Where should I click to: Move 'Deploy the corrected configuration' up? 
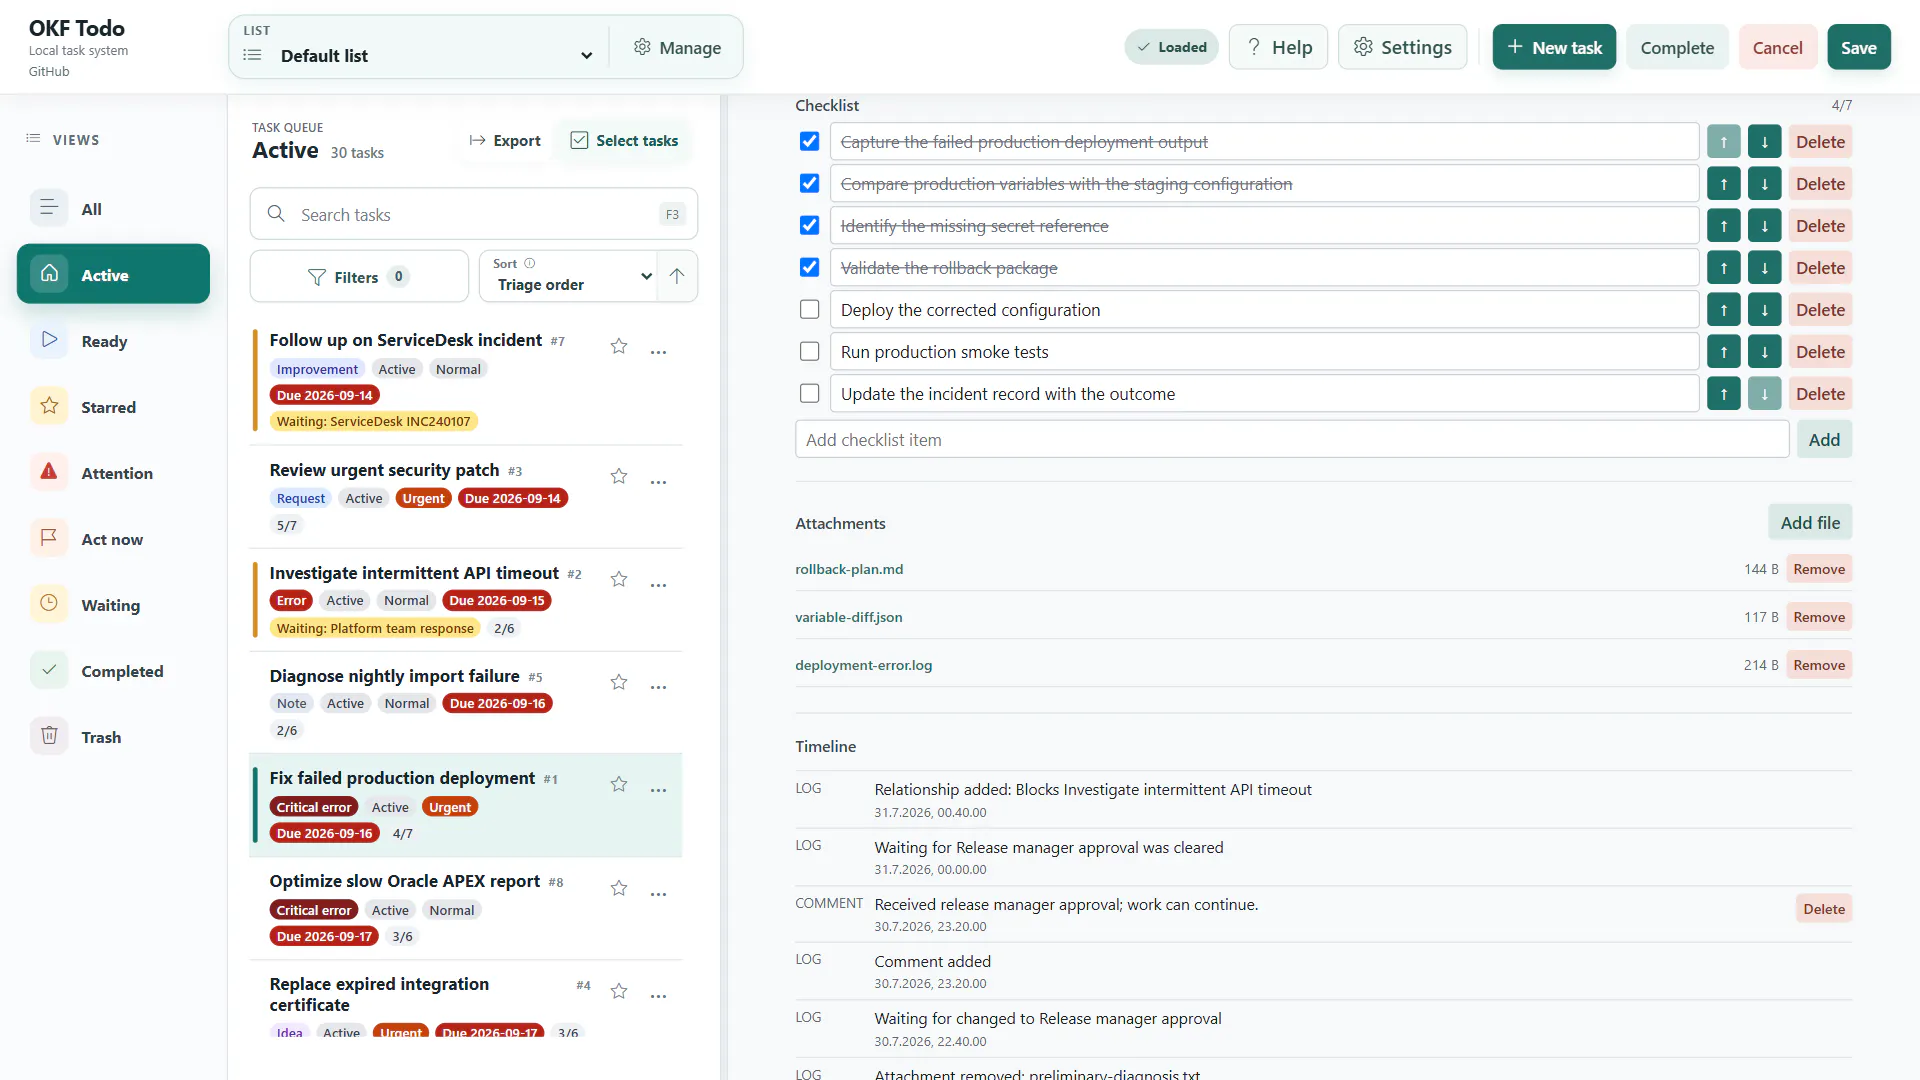[1723, 310]
